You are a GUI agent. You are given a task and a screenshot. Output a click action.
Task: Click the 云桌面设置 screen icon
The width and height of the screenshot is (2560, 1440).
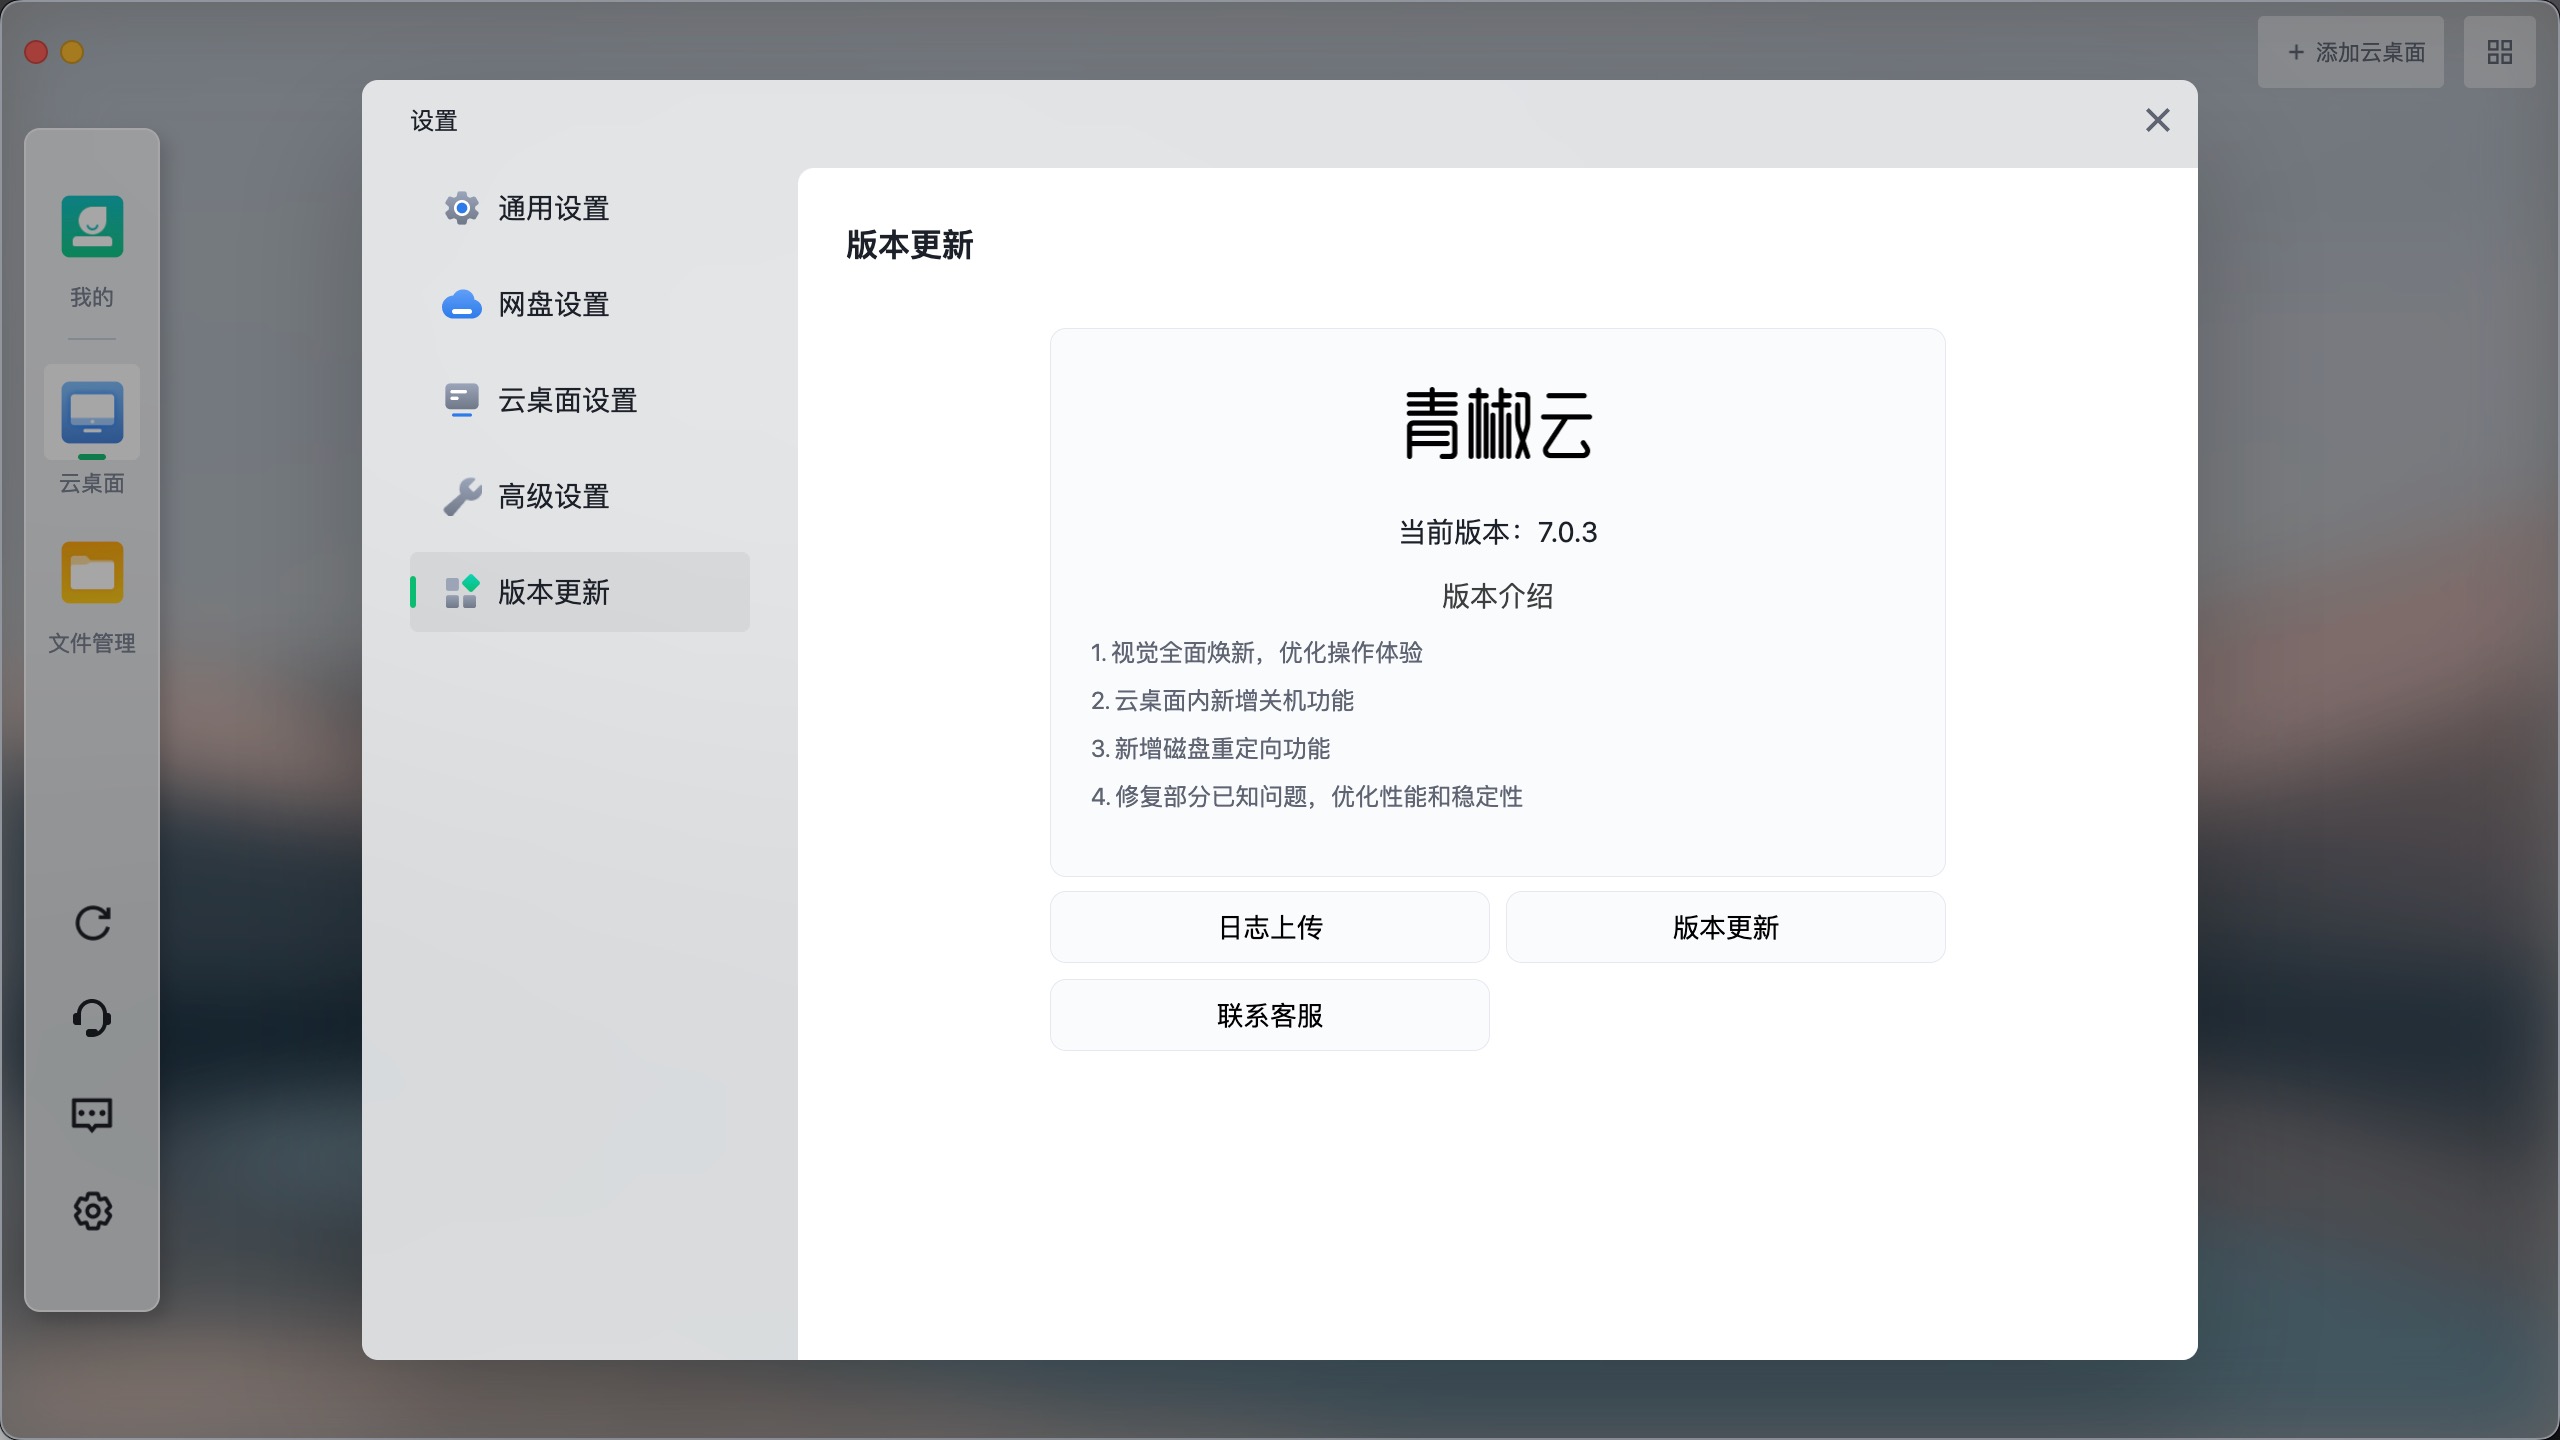tap(461, 400)
